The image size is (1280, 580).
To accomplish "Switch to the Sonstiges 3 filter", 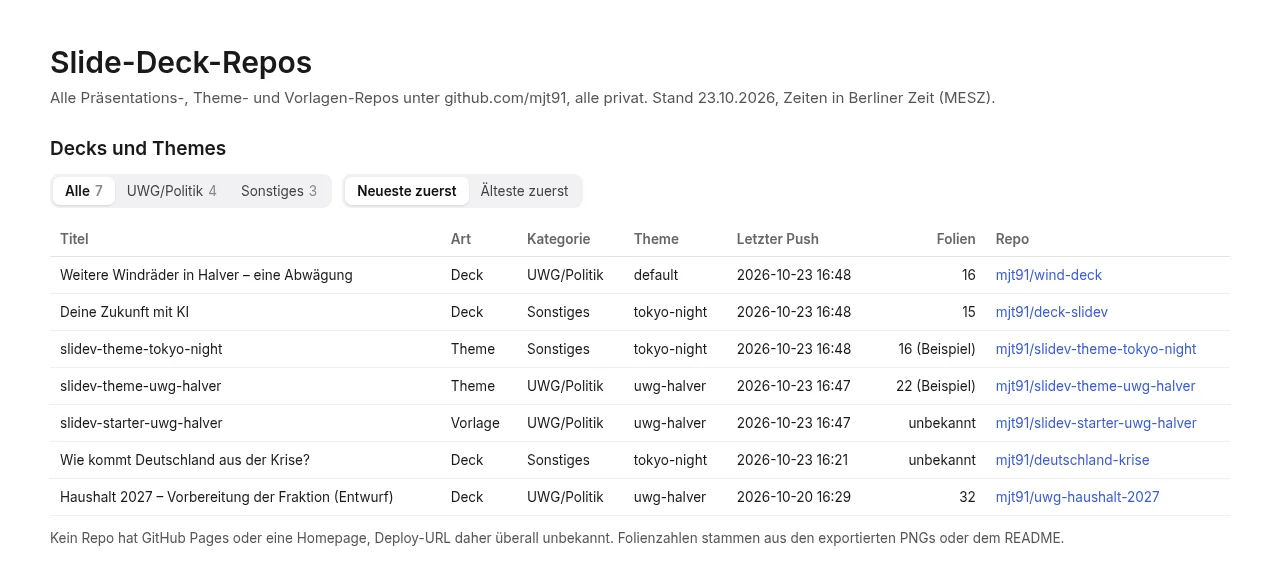I will click(x=279, y=191).
